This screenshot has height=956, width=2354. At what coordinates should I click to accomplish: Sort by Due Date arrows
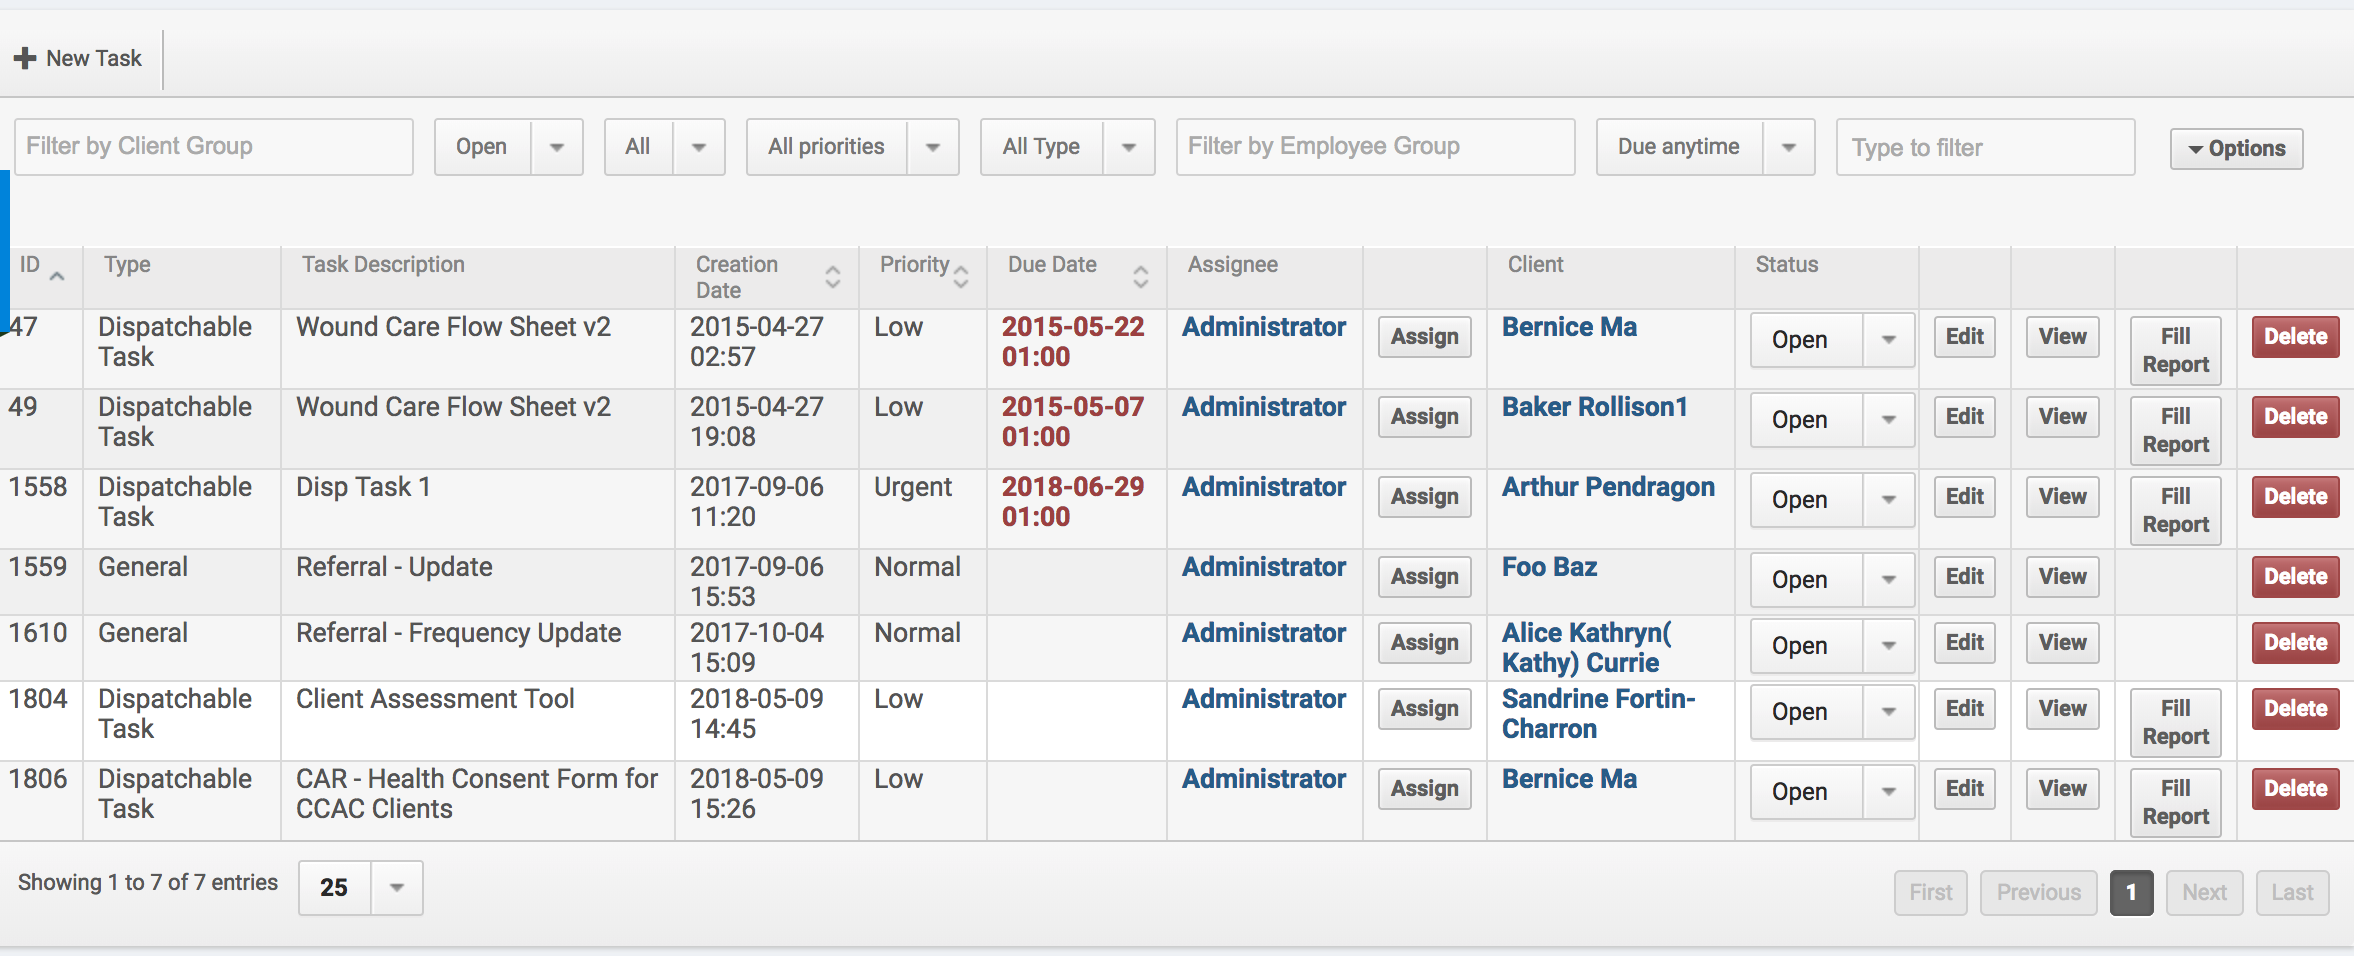pos(1140,277)
